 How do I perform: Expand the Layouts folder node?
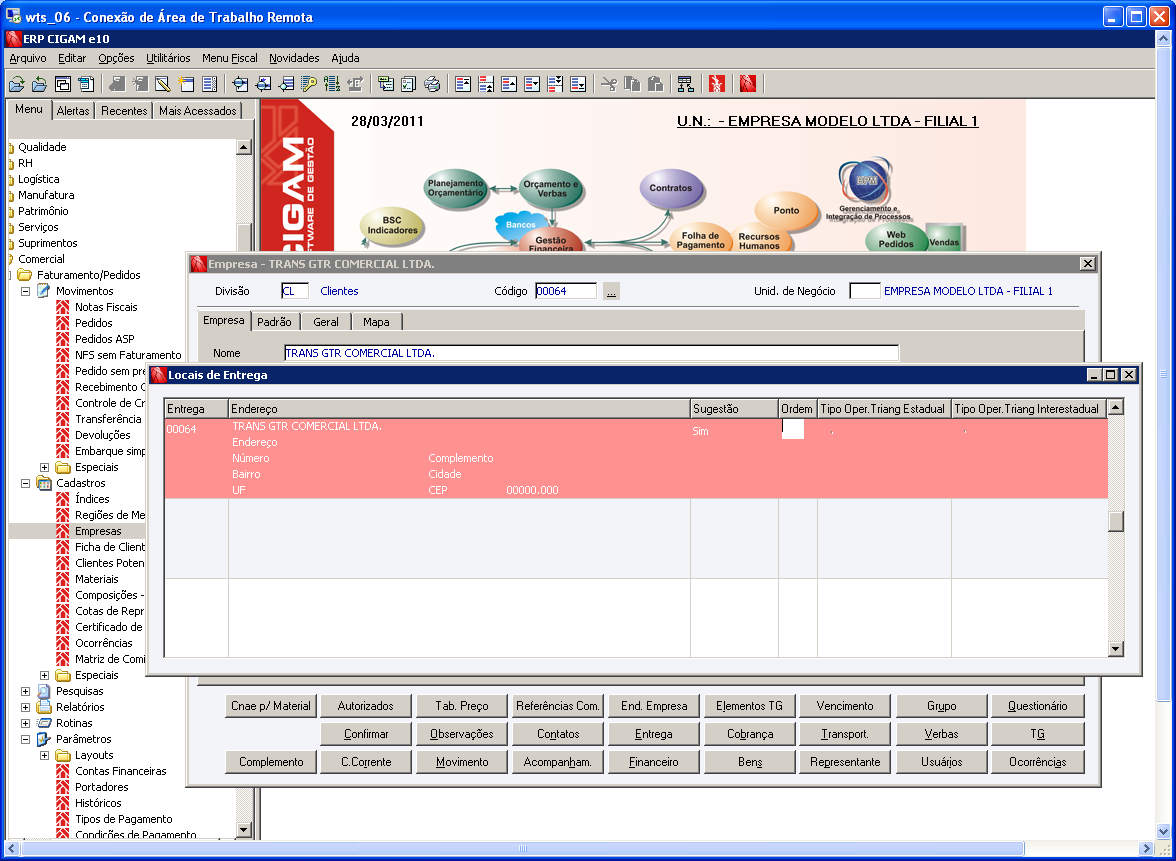pos(44,755)
